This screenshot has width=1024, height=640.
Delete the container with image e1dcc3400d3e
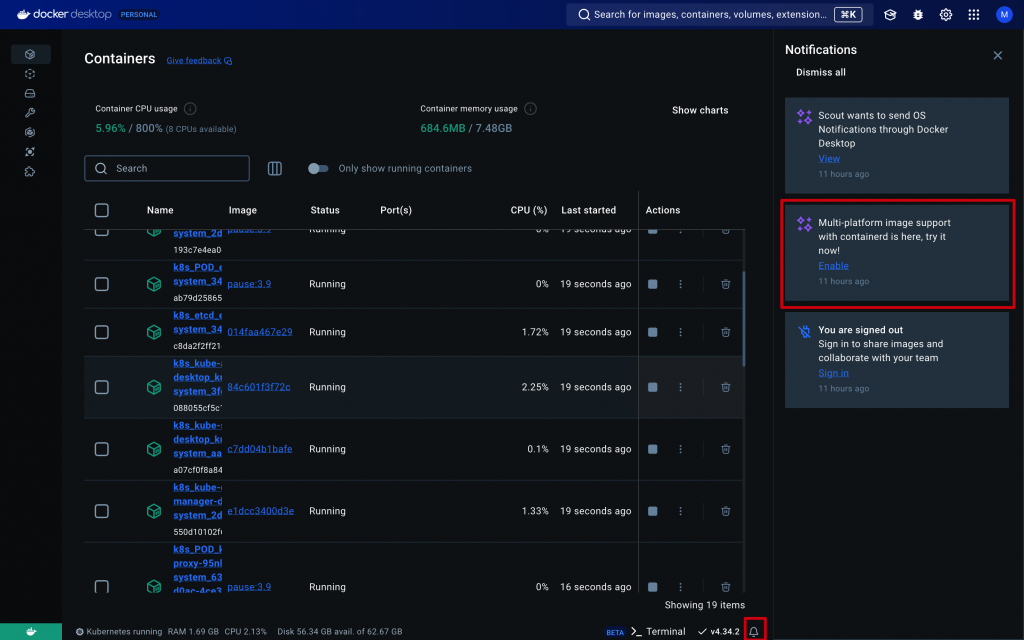tap(726, 511)
